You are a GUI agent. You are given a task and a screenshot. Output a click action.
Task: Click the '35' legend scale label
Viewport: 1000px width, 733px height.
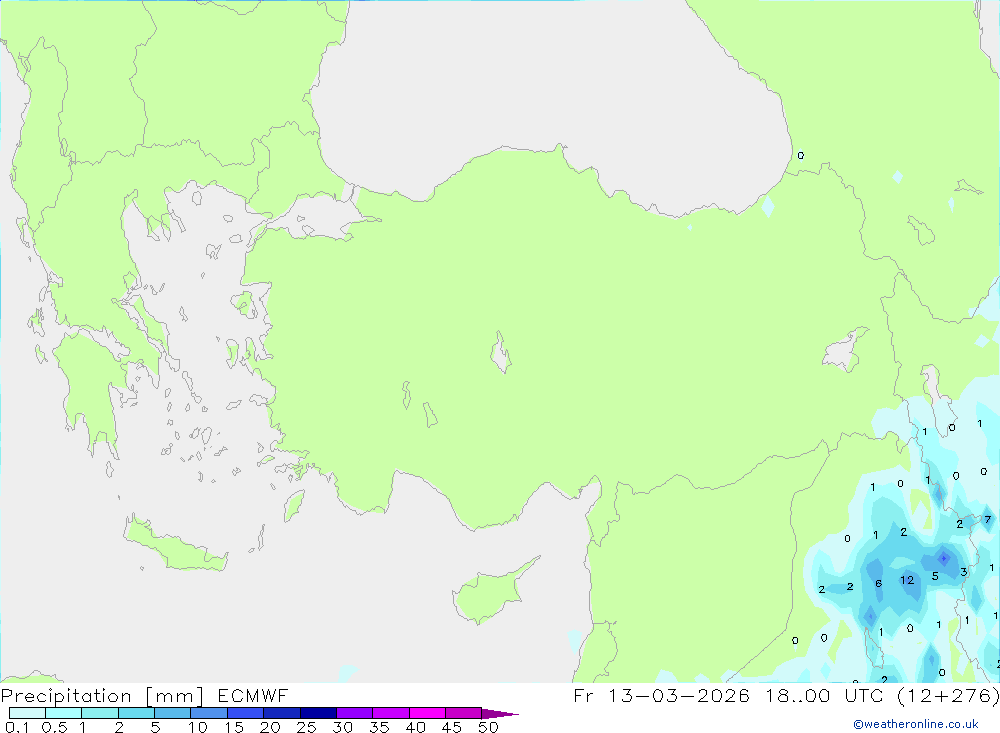pos(379,727)
